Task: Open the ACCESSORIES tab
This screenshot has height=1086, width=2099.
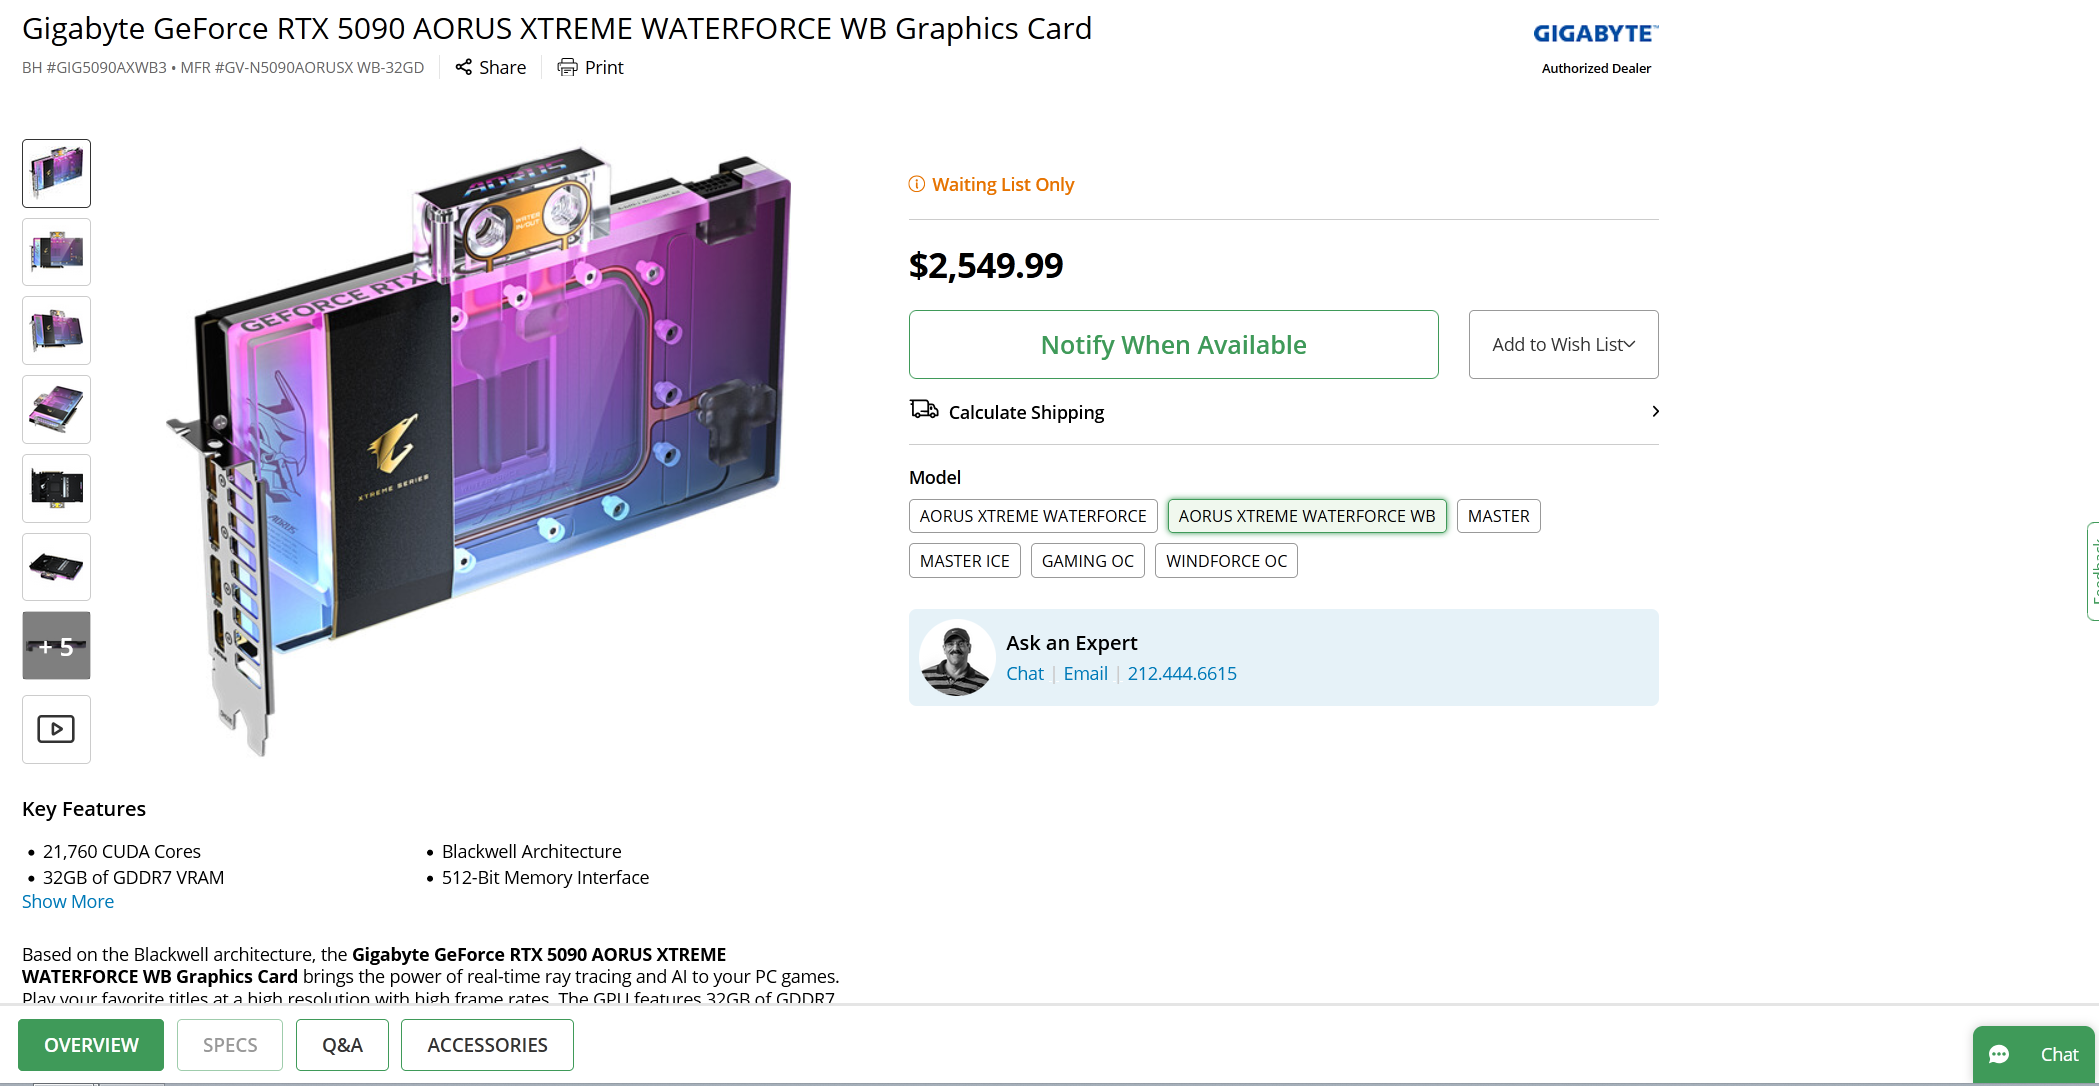Action: (487, 1045)
